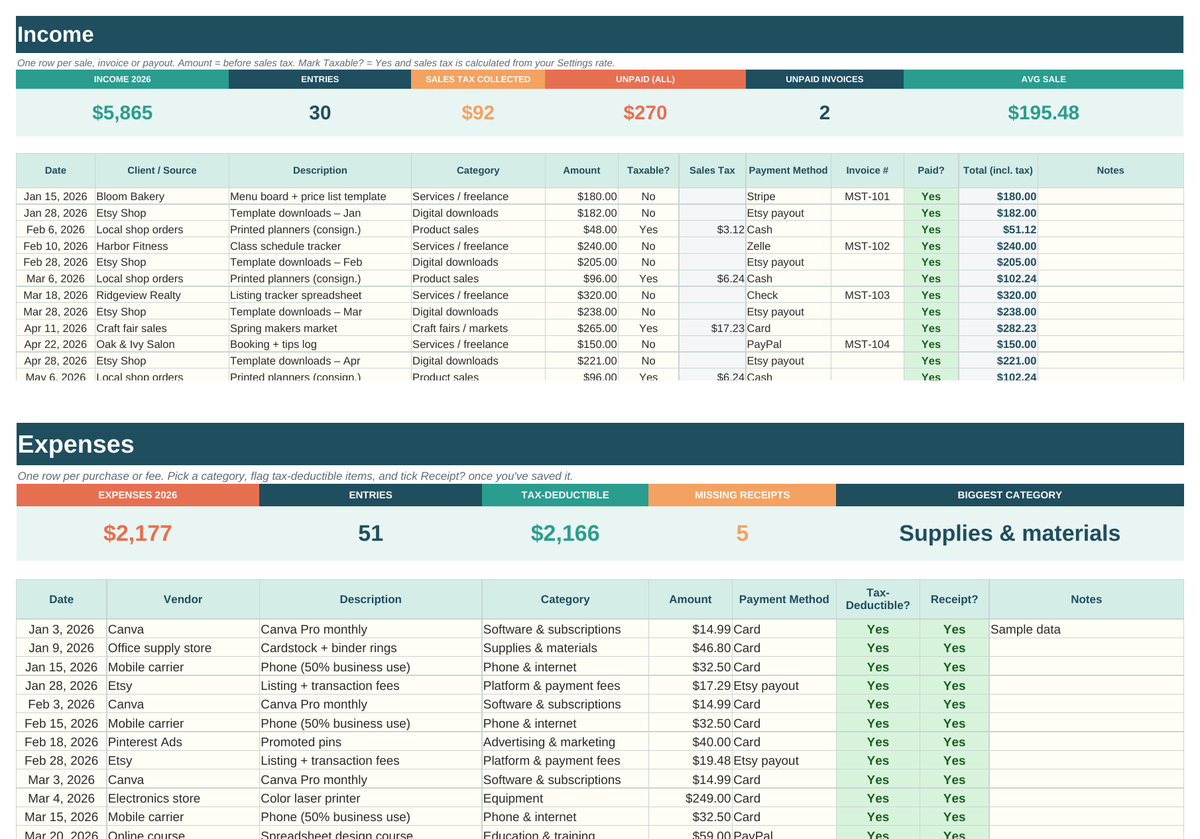Click the Class schedule tracker description
This screenshot has height=839, width=1200.
point(320,246)
